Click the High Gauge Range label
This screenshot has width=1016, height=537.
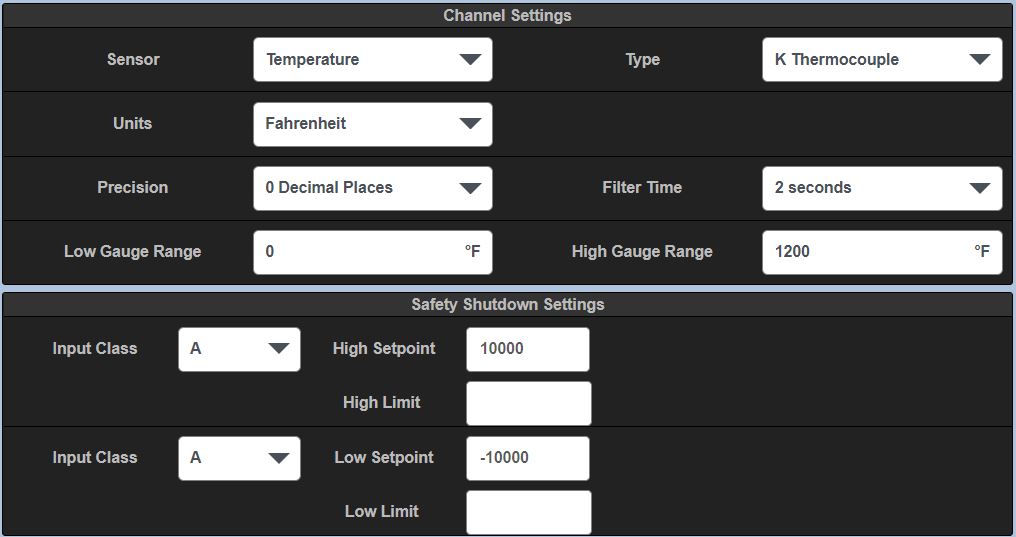642,252
